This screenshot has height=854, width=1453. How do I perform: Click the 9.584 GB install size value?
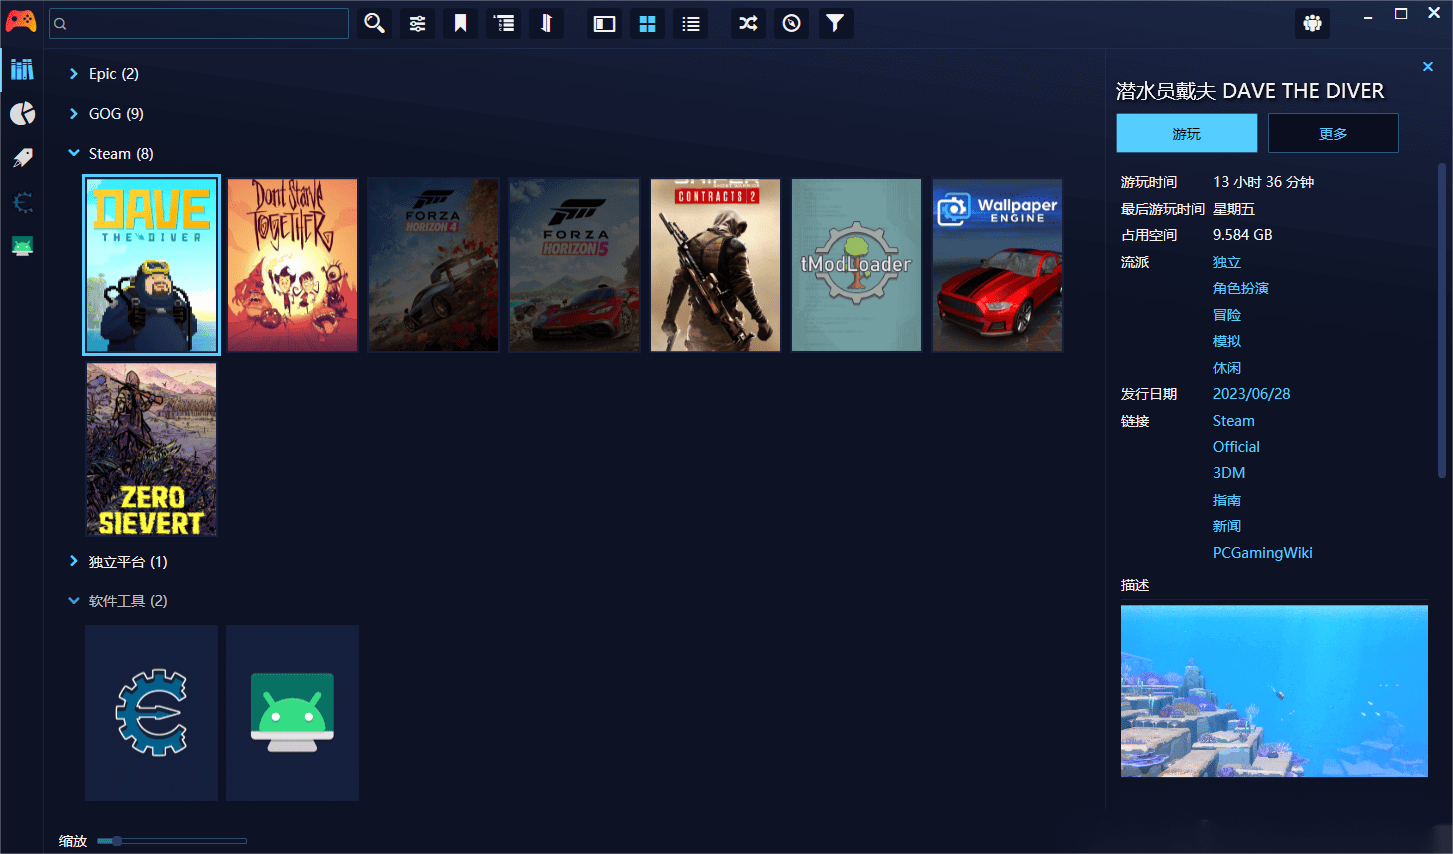pos(1243,235)
